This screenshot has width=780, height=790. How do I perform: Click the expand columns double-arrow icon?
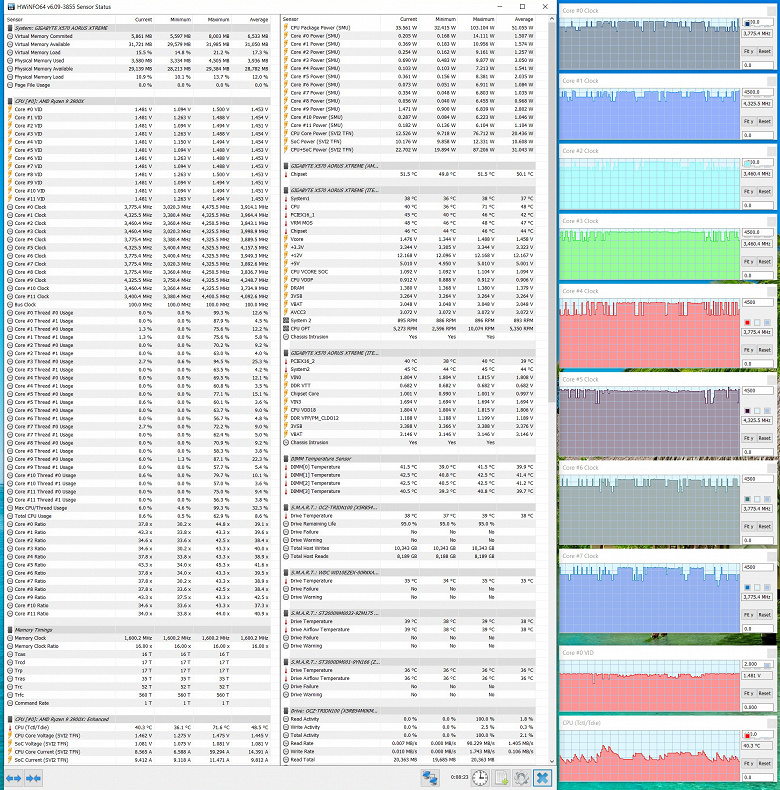pos(14,778)
